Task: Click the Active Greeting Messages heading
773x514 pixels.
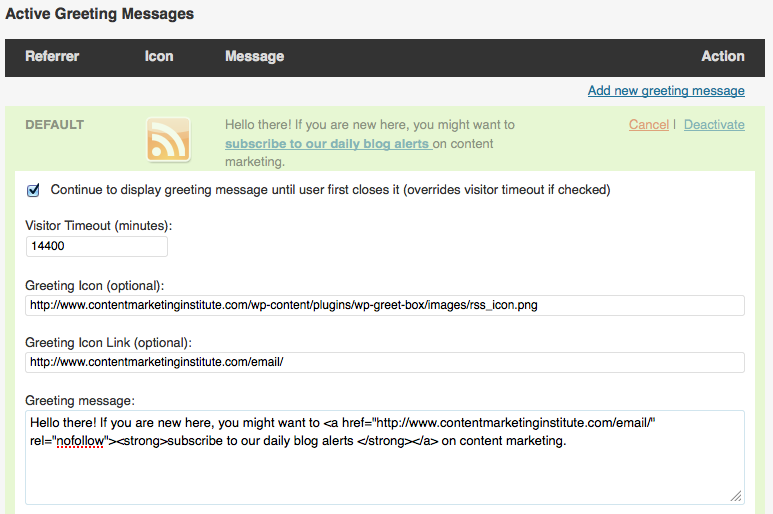Action: click(100, 14)
